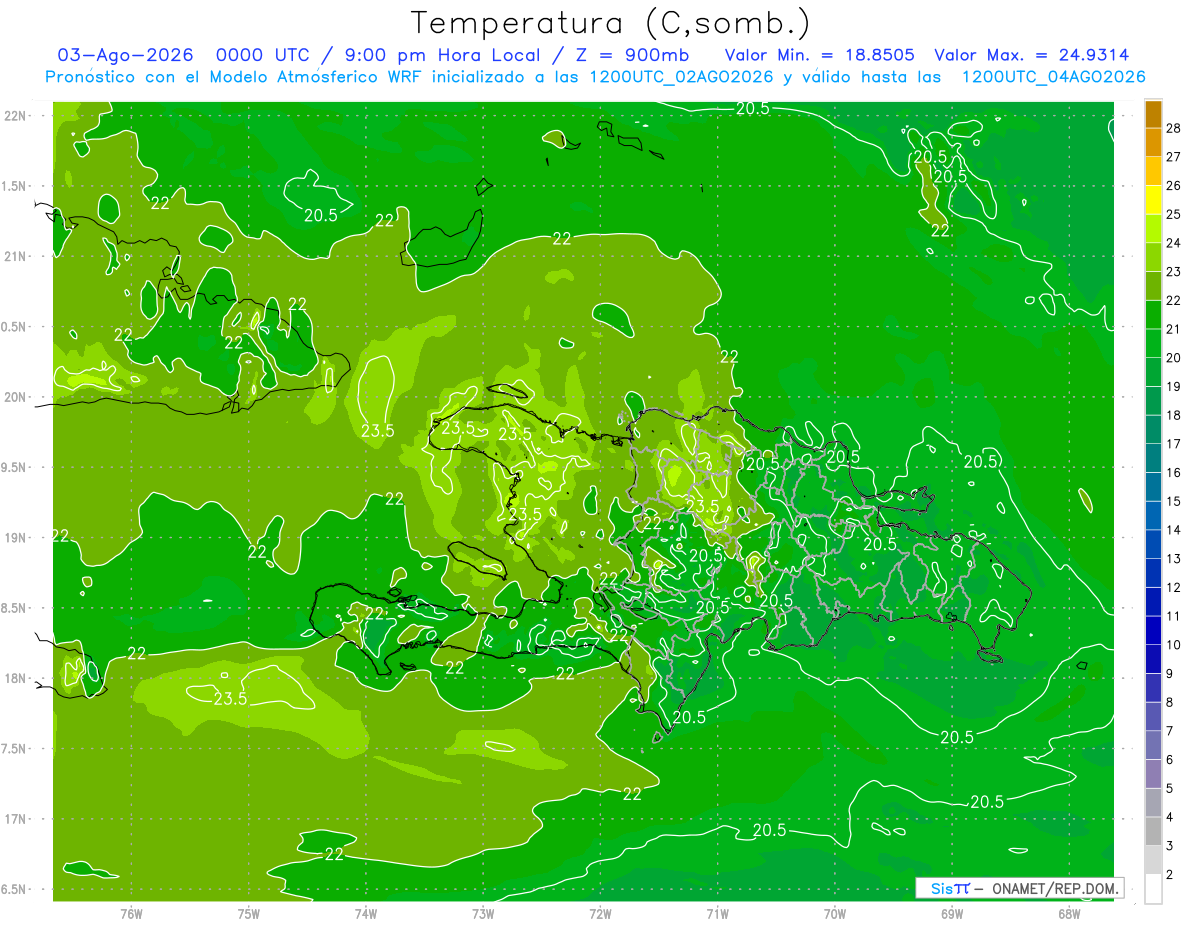Select the dark orange swatch between 27 and 28
The width and height of the screenshot is (1200, 927).
[1153, 143]
